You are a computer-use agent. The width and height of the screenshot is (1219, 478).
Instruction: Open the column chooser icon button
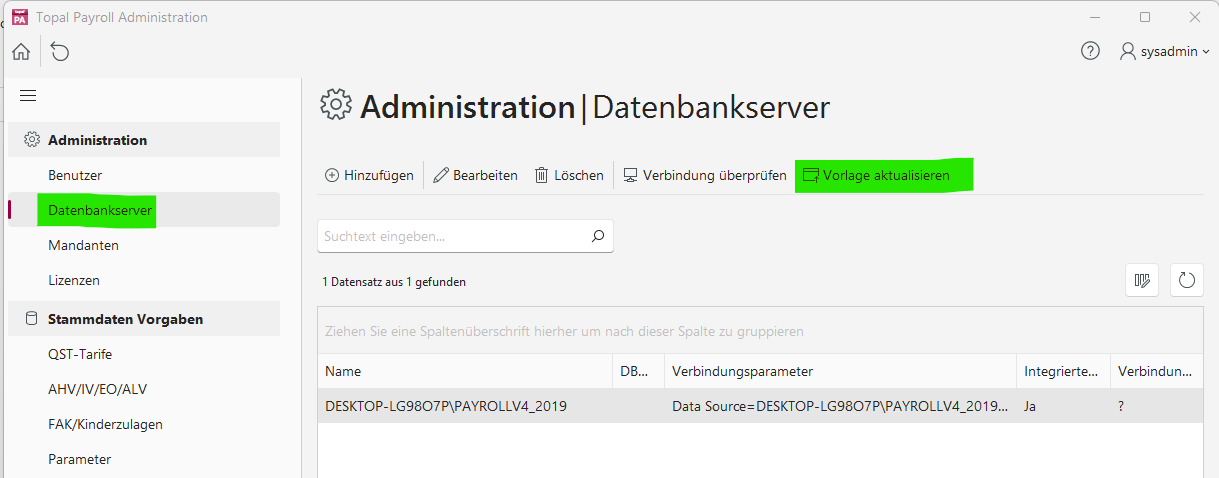coord(1141,281)
